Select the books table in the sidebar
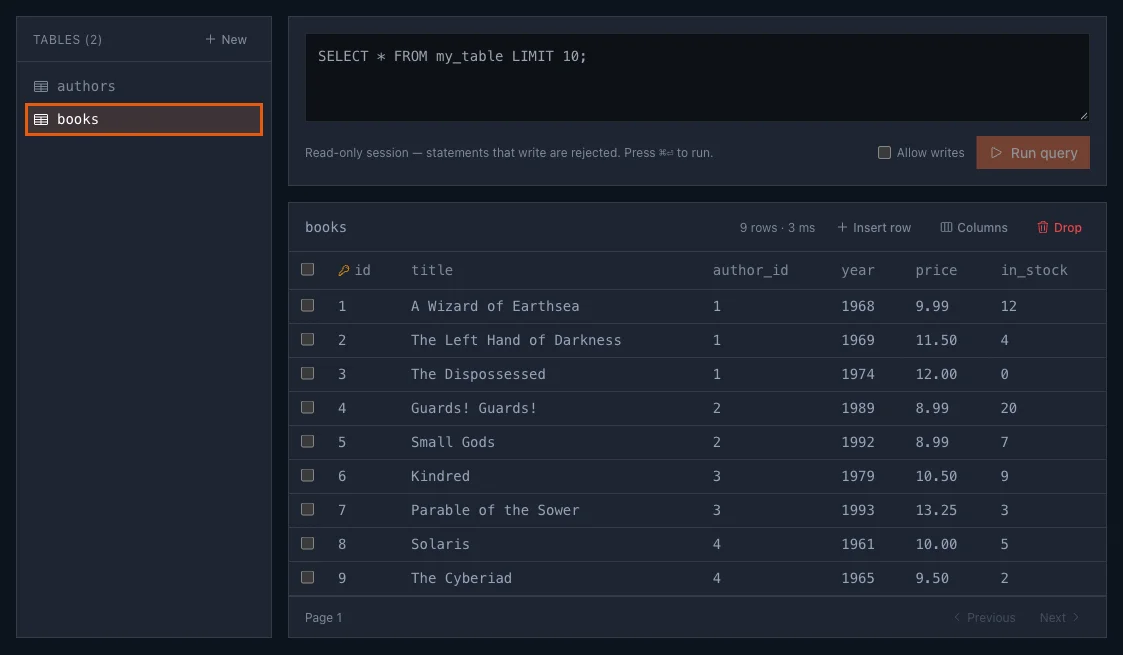Image resolution: width=1123 pixels, height=655 pixels. coord(143,120)
